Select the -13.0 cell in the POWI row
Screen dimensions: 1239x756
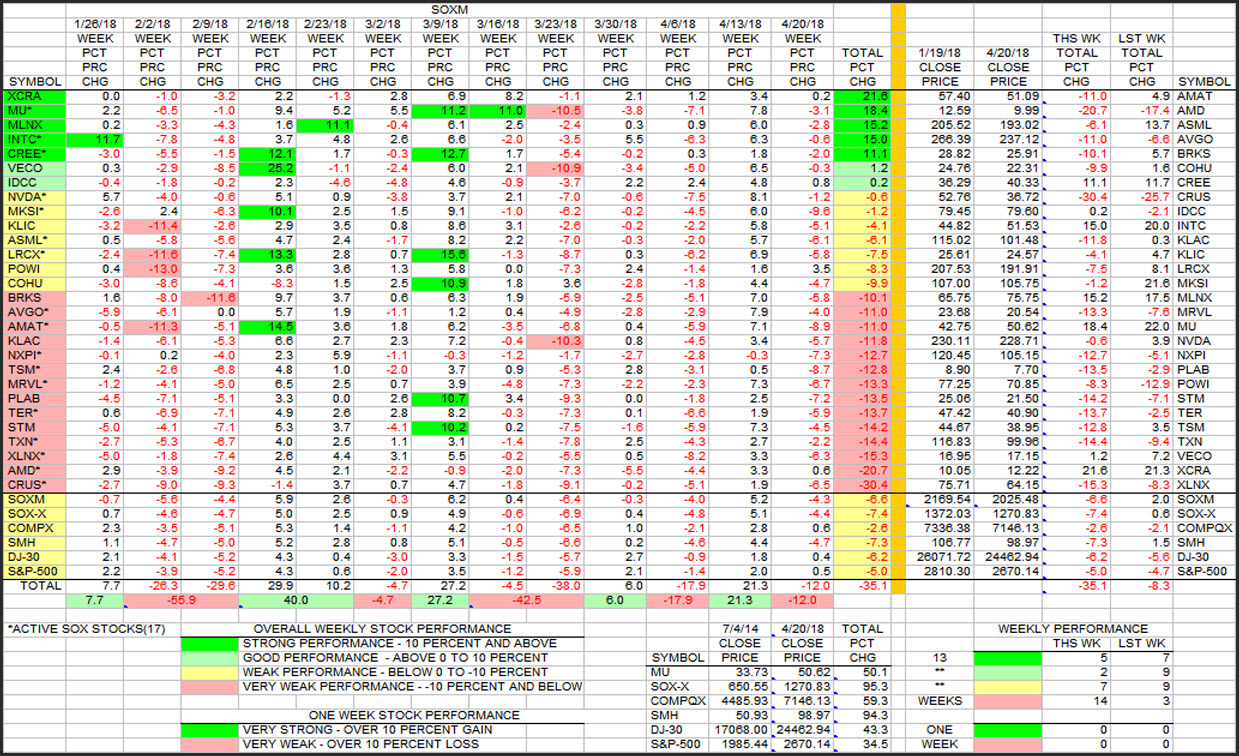tap(153, 269)
